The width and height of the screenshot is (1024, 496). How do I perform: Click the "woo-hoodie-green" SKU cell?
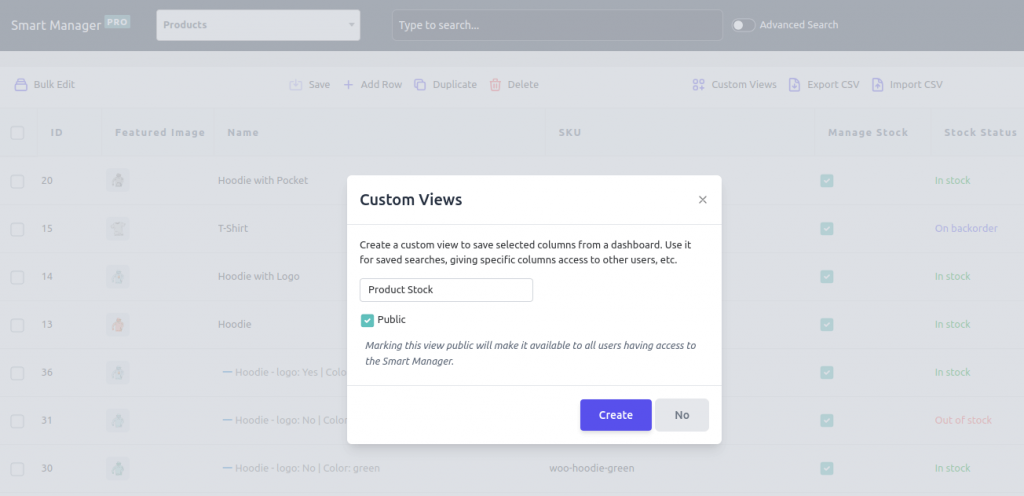[x=592, y=468]
